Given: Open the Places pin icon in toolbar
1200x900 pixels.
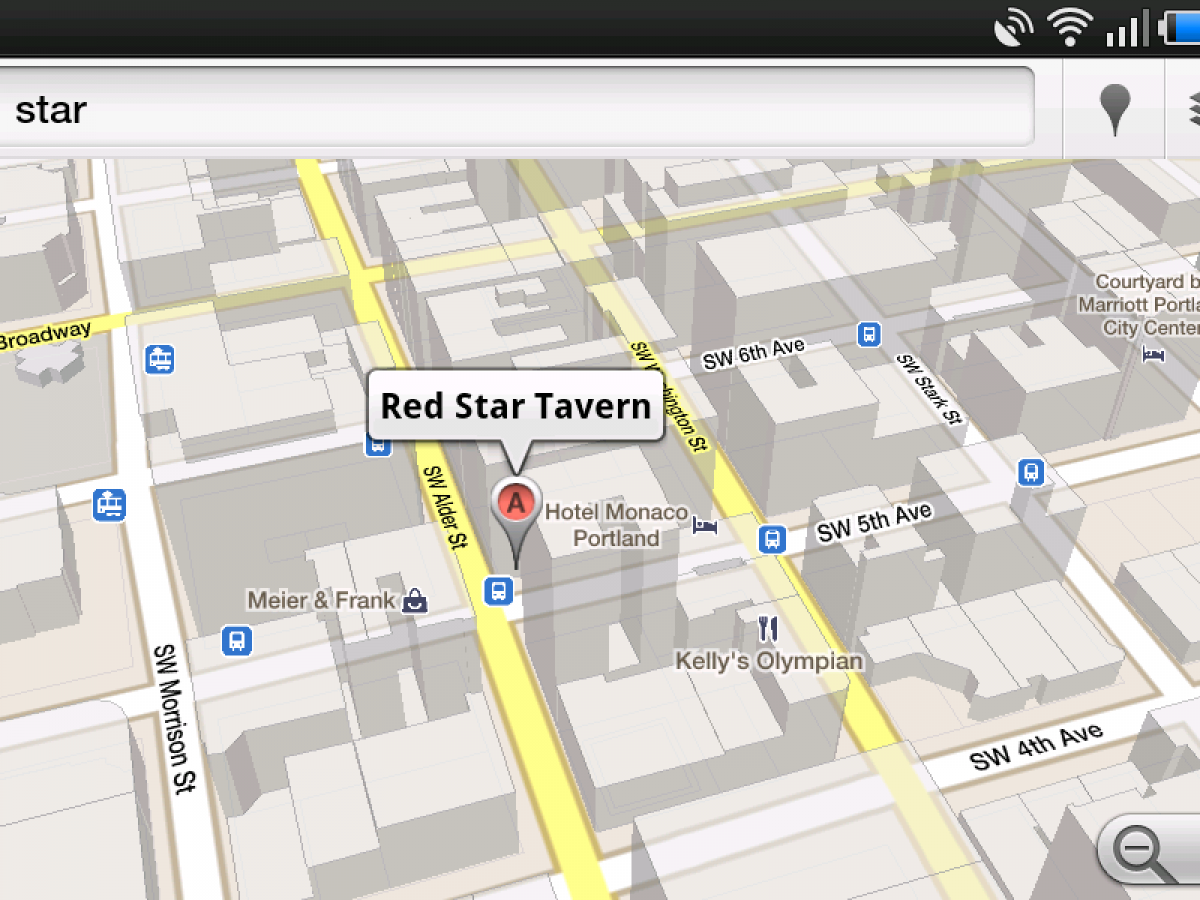Looking at the screenshot, I should point(1115,110).
